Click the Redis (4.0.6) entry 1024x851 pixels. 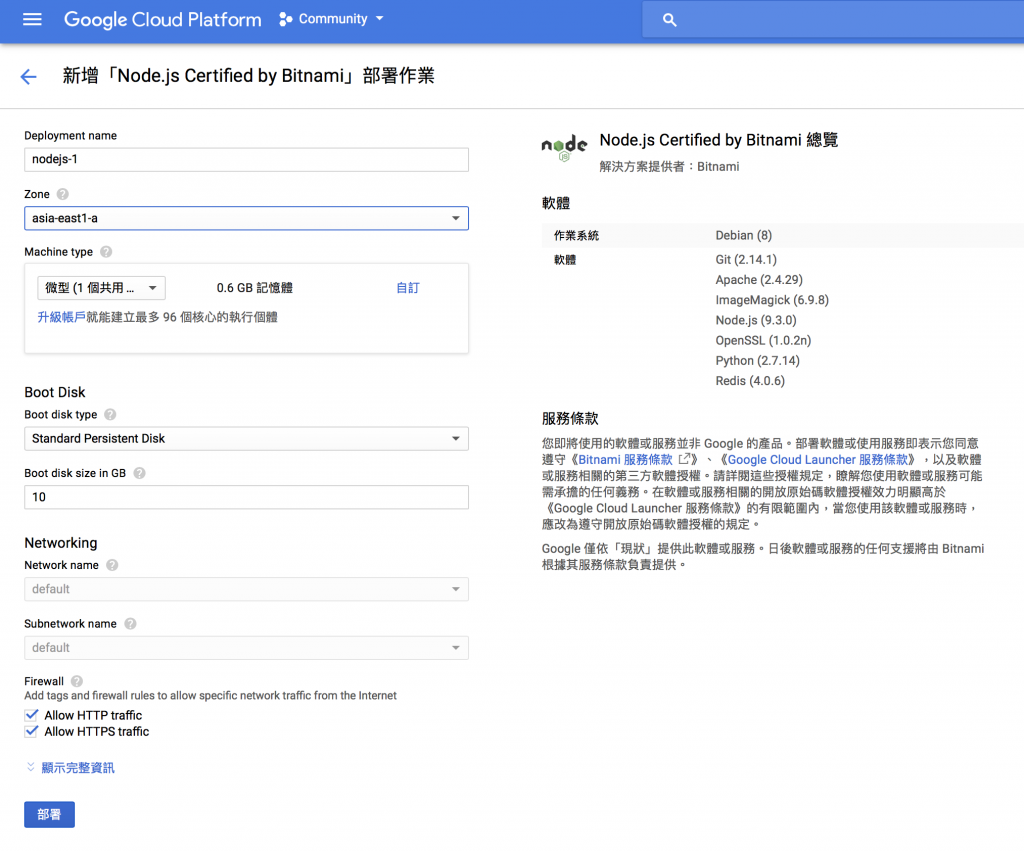click(750, 381)
